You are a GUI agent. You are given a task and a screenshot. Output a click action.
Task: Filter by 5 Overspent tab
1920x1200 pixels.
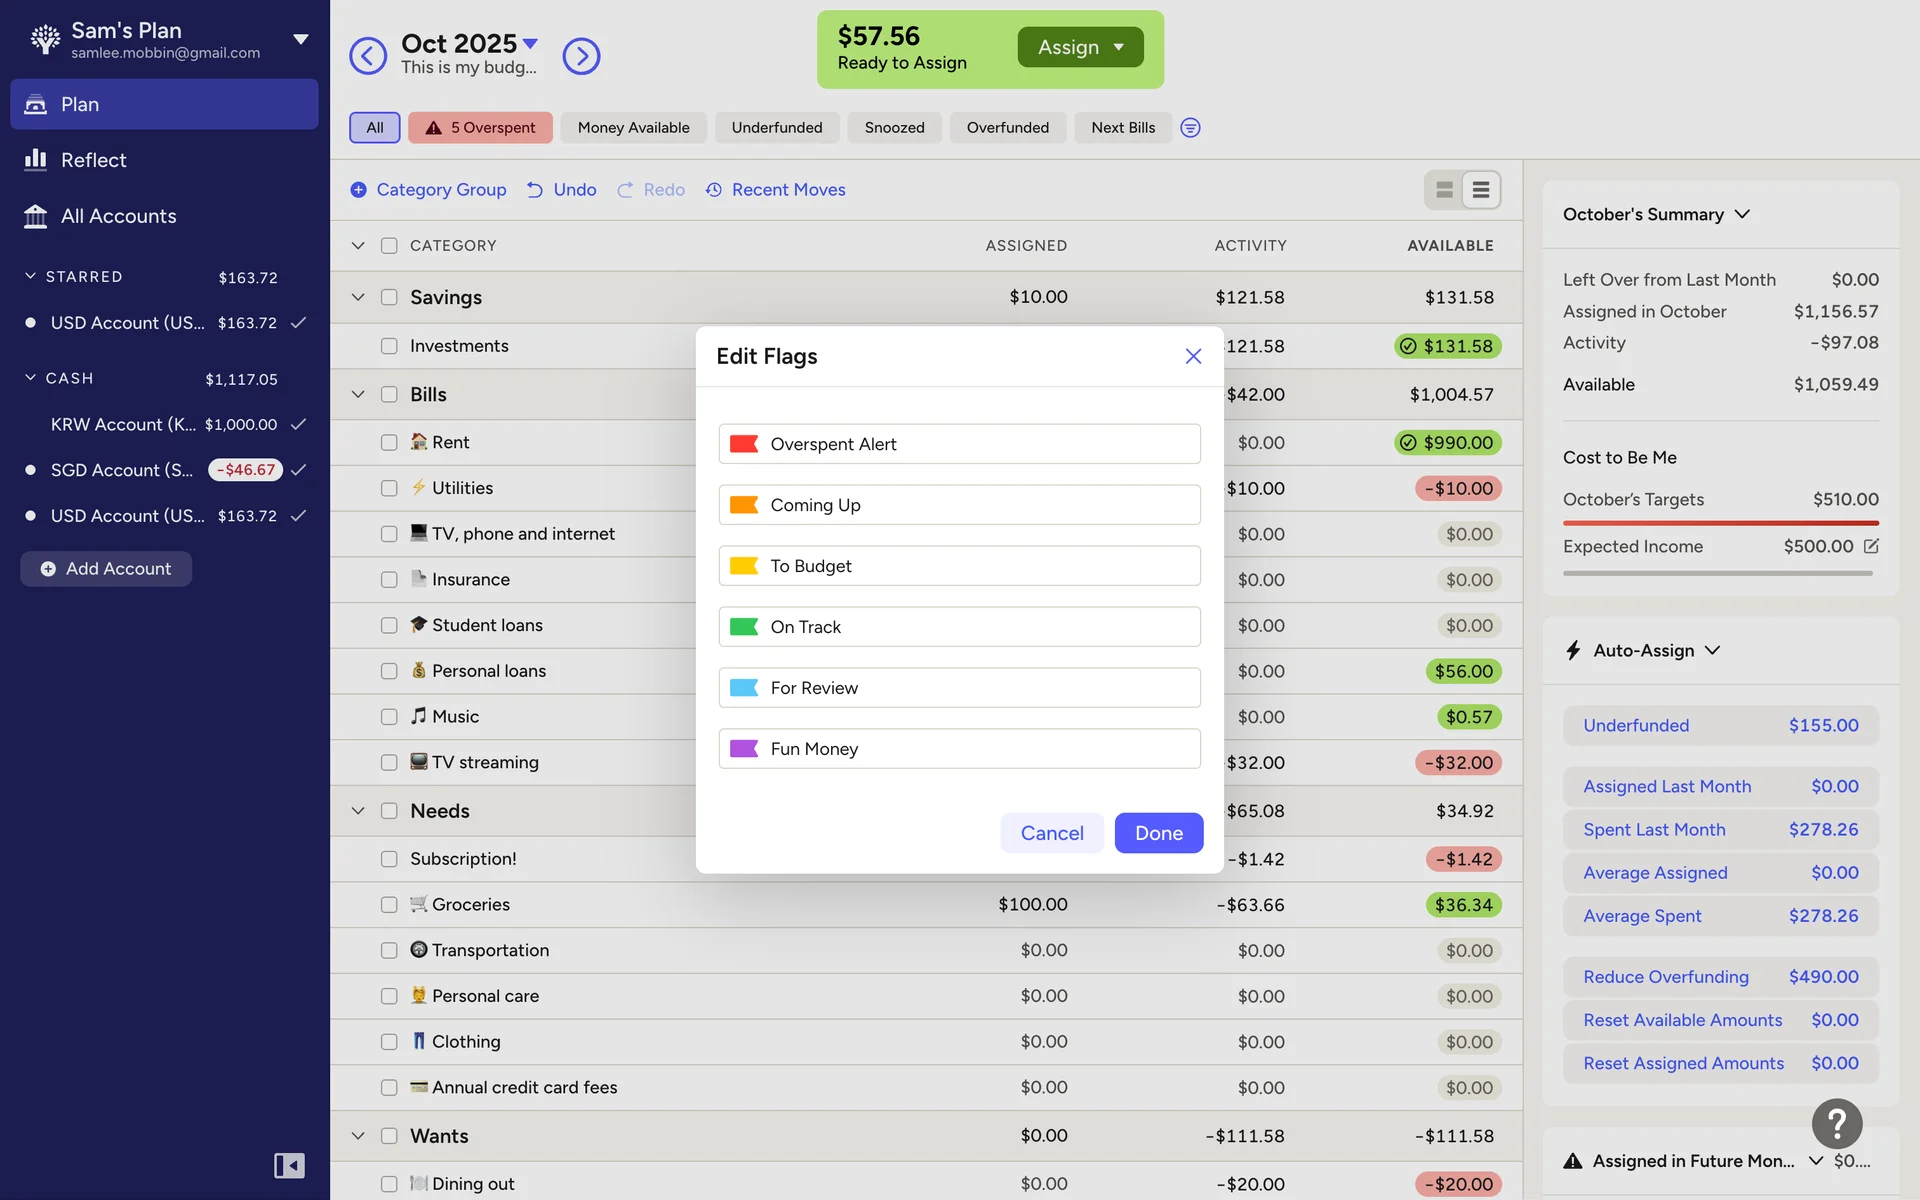480,127
